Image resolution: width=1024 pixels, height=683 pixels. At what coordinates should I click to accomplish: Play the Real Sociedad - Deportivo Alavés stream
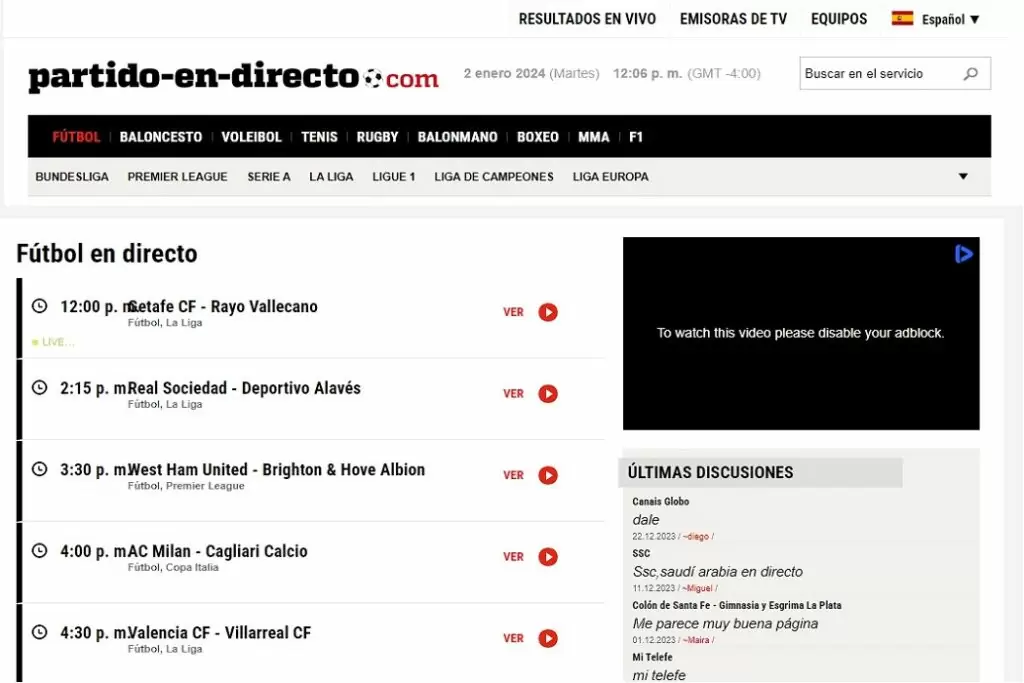point(548,394)
